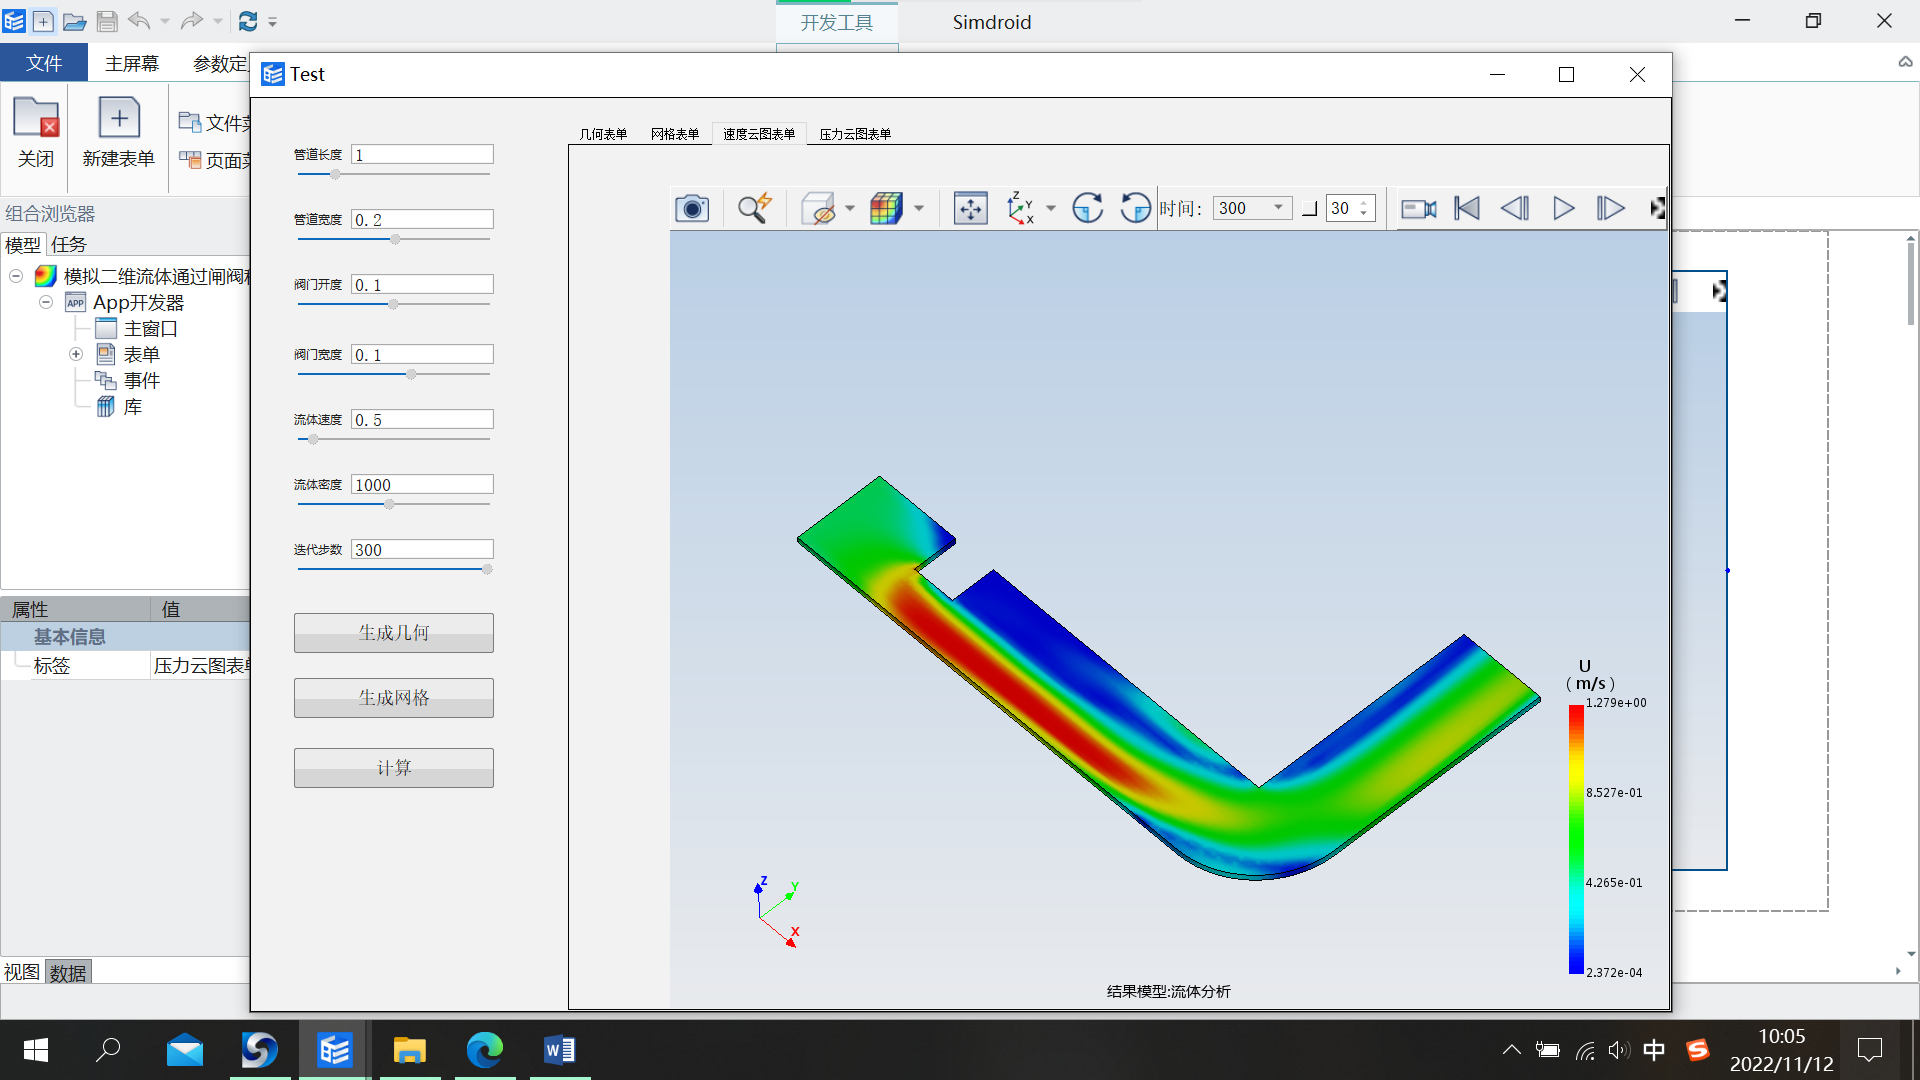Screen dimensions: 1920x1080
Task: Step forward one frame
Action: (x=1610, y=208)
